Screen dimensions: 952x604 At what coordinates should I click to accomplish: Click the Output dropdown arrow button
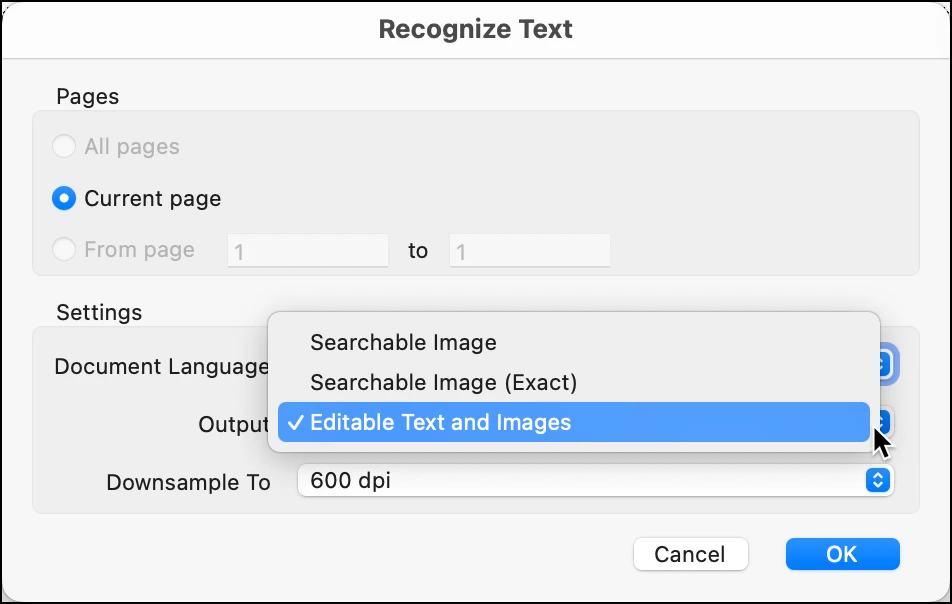[x=886, y=420]
